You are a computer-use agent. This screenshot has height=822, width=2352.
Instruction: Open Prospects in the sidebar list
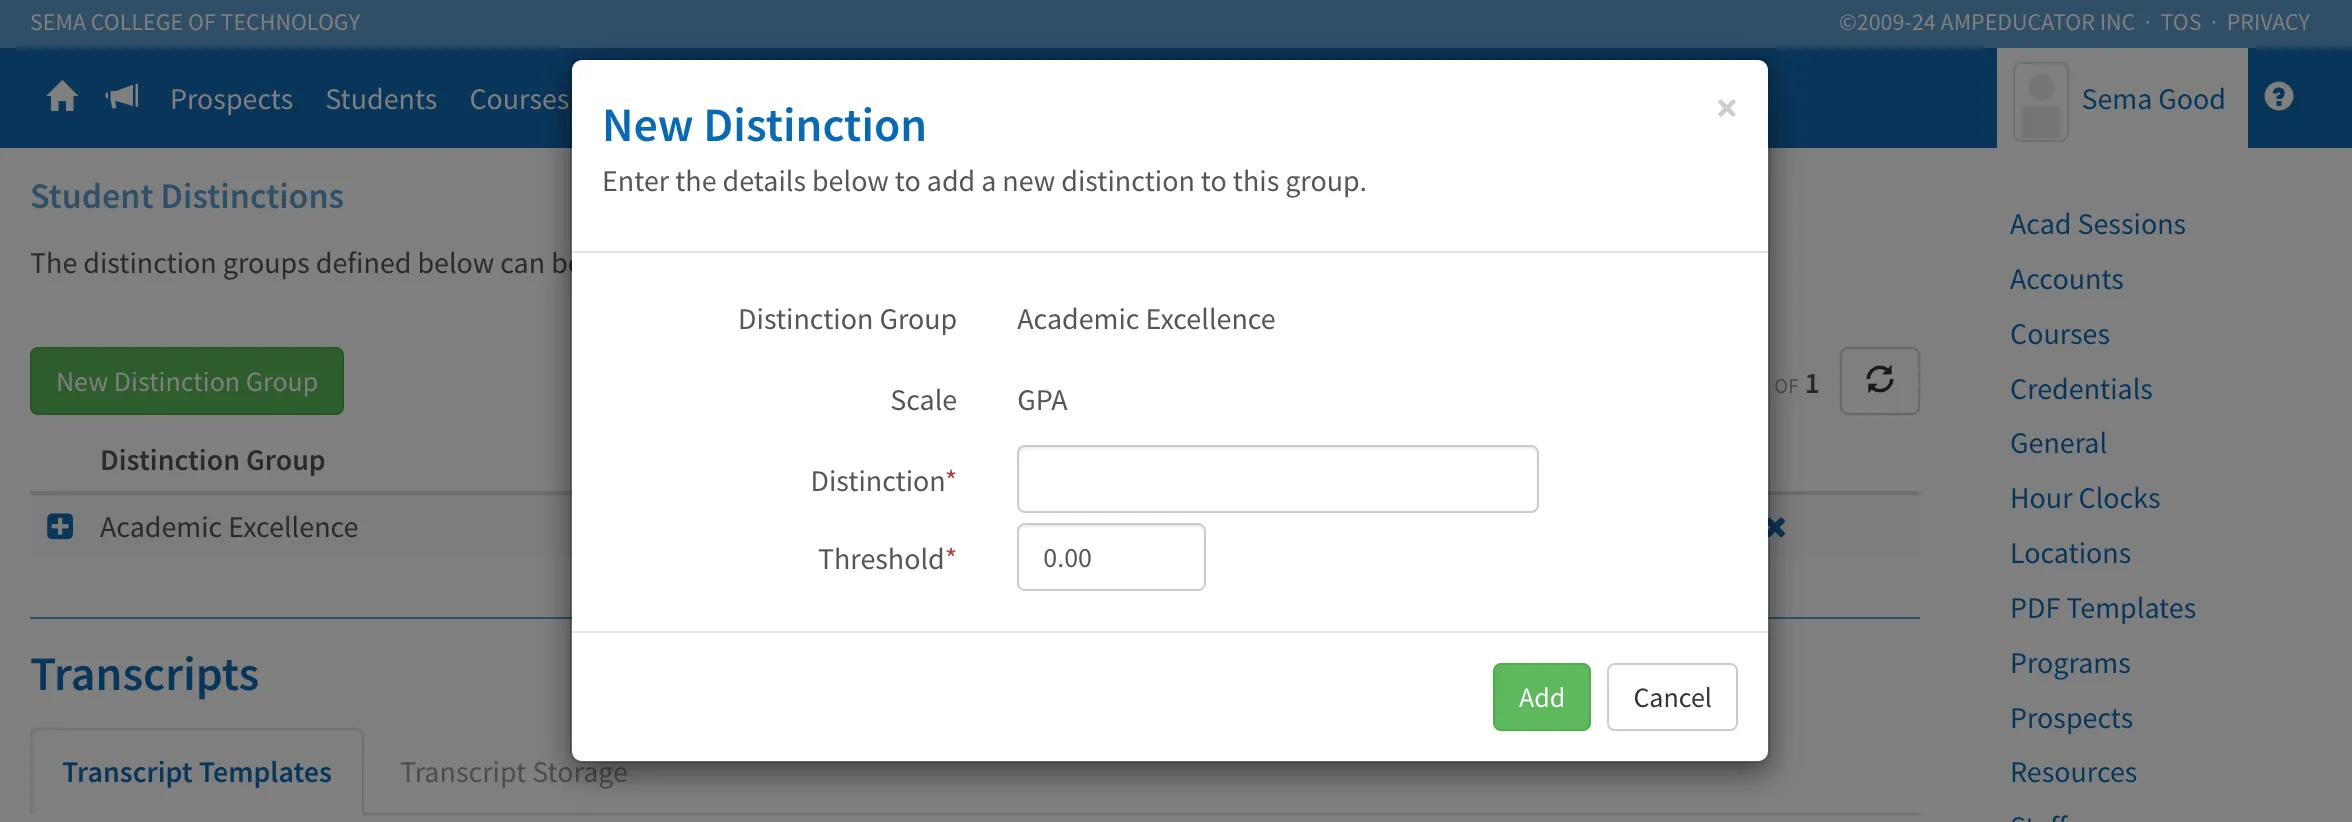2071,718
